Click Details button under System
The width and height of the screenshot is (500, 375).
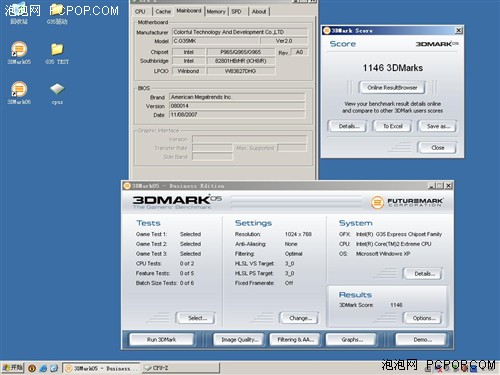point(424,274)
